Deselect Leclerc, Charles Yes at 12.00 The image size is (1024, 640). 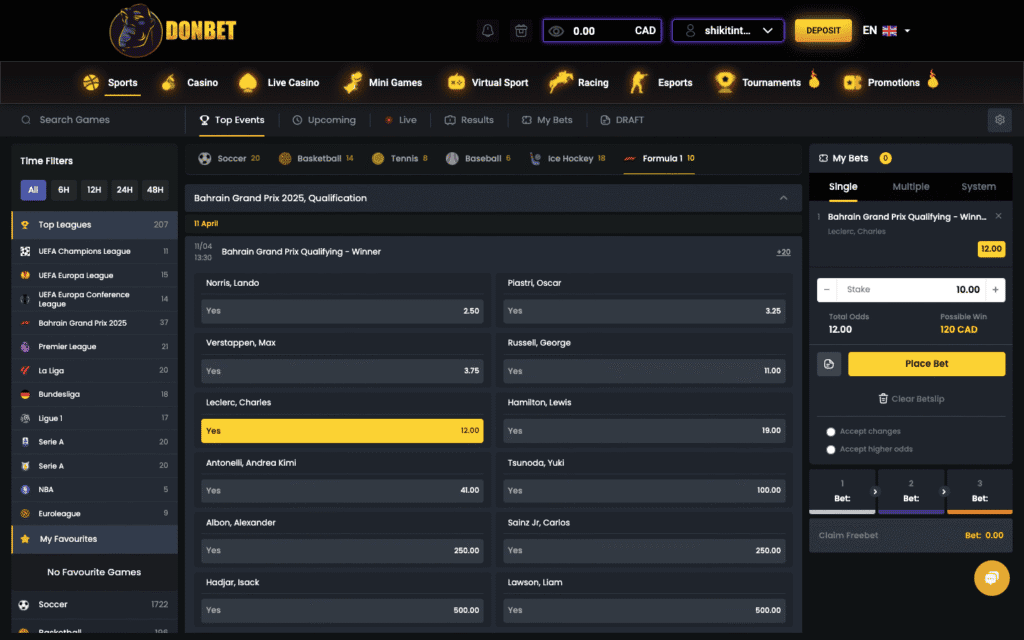342,431
